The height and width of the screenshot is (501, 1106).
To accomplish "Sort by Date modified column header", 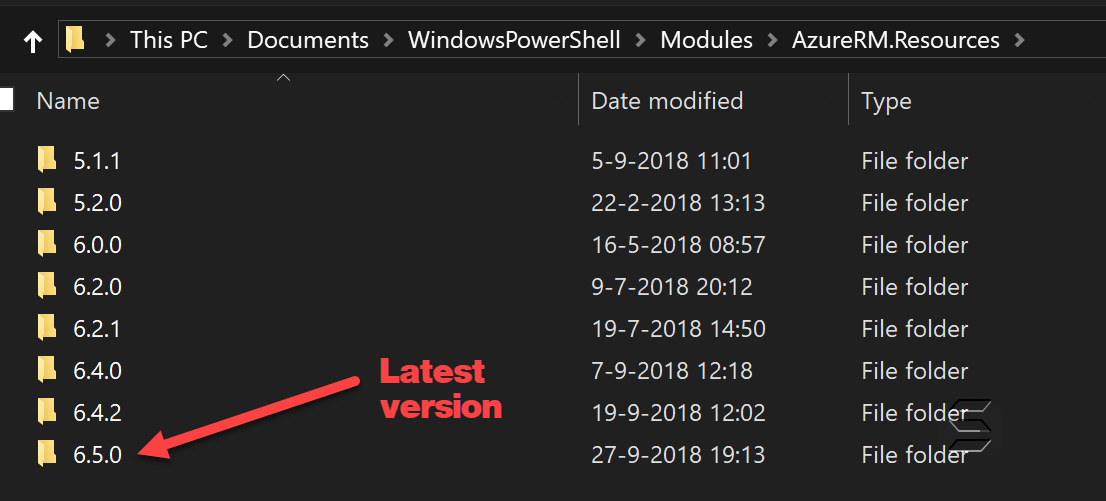I will point(667,101).
